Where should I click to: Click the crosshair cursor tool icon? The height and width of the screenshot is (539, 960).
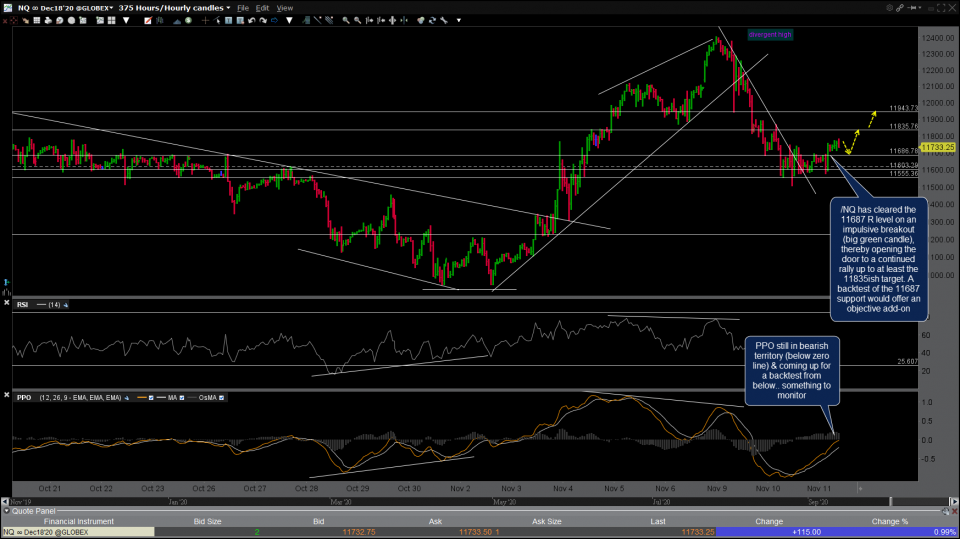(x=13, y=20)
